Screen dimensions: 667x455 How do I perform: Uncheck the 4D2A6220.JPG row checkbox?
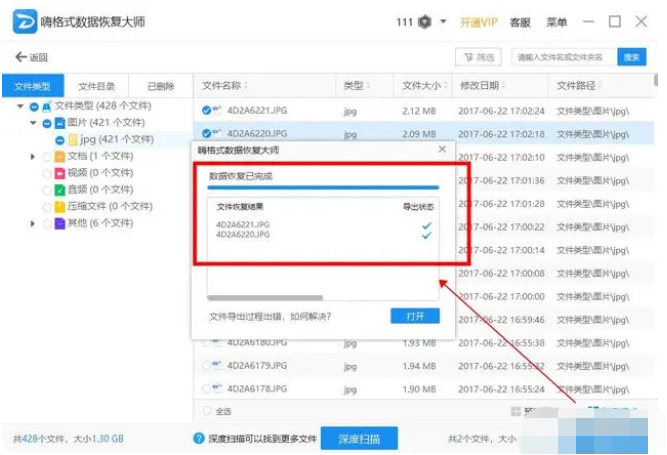point(206,134)
